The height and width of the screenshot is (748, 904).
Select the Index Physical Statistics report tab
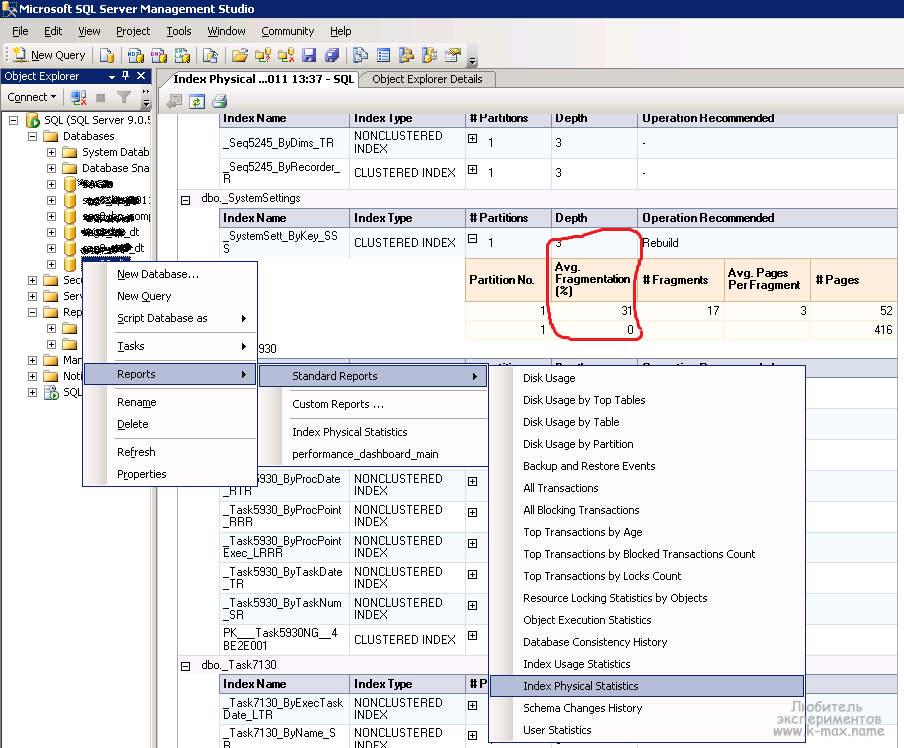(263, 79)
